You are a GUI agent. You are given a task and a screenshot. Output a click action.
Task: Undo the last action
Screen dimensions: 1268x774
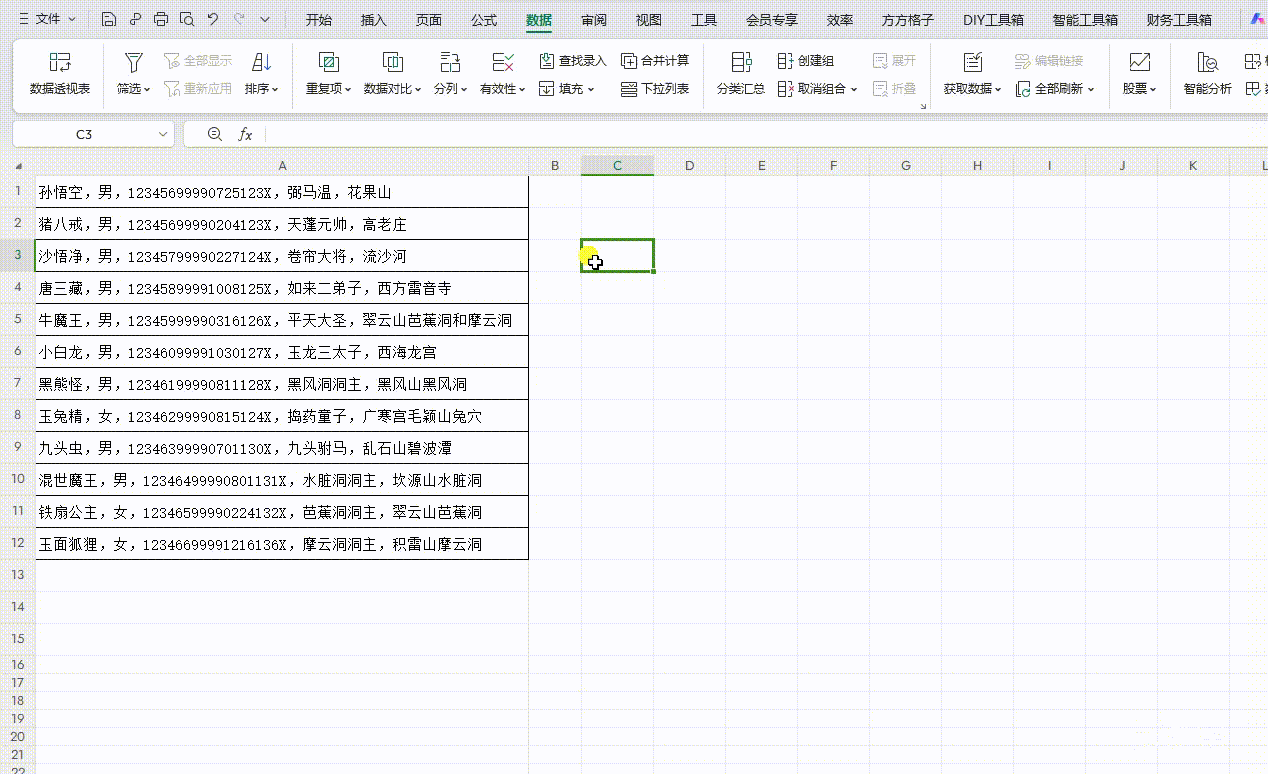click(x=213, y=19)
